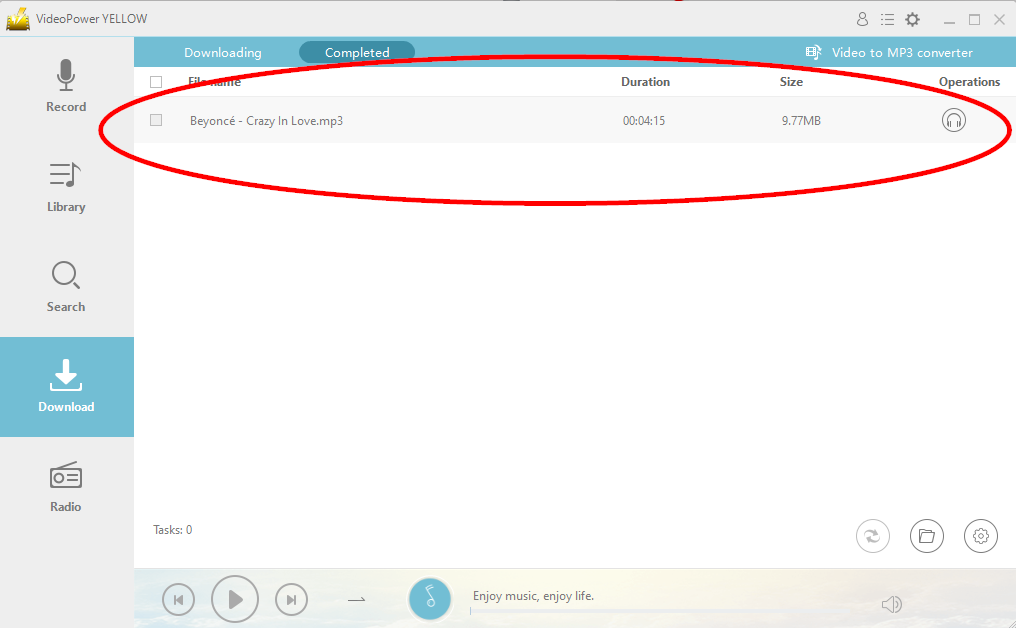Switch to the Downloading tab
The height and width of the screenshot is (628, 1016).
click(222, 52)
